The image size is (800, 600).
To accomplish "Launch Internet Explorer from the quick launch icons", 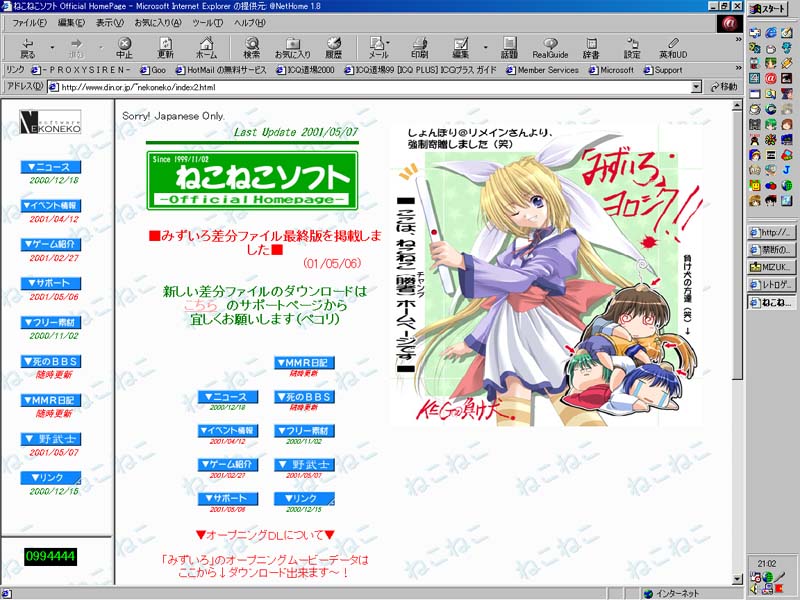I will [x=770, y=33].
